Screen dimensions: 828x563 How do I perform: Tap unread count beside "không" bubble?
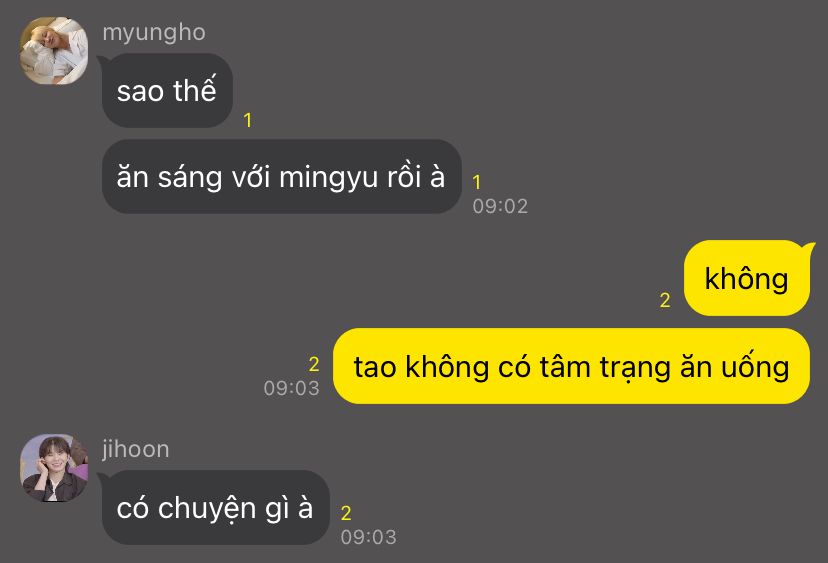[x=665, y=301]
